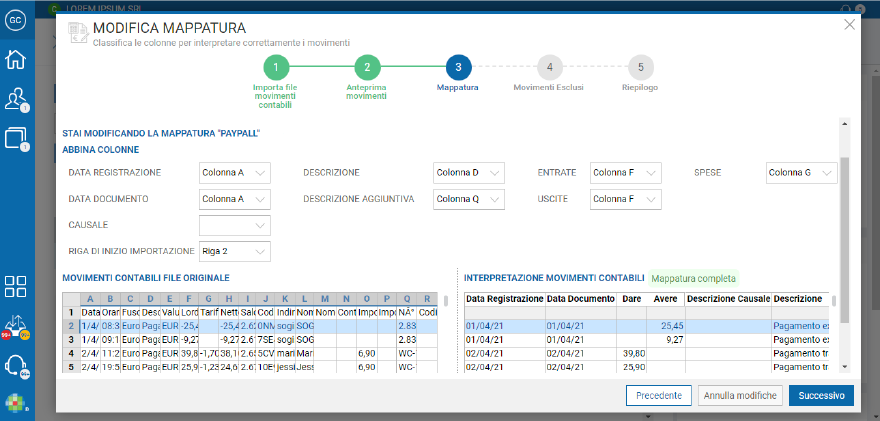Select row 4 header in original file
The width and height of the screenshot is (880, 421).
coord(71,354)
